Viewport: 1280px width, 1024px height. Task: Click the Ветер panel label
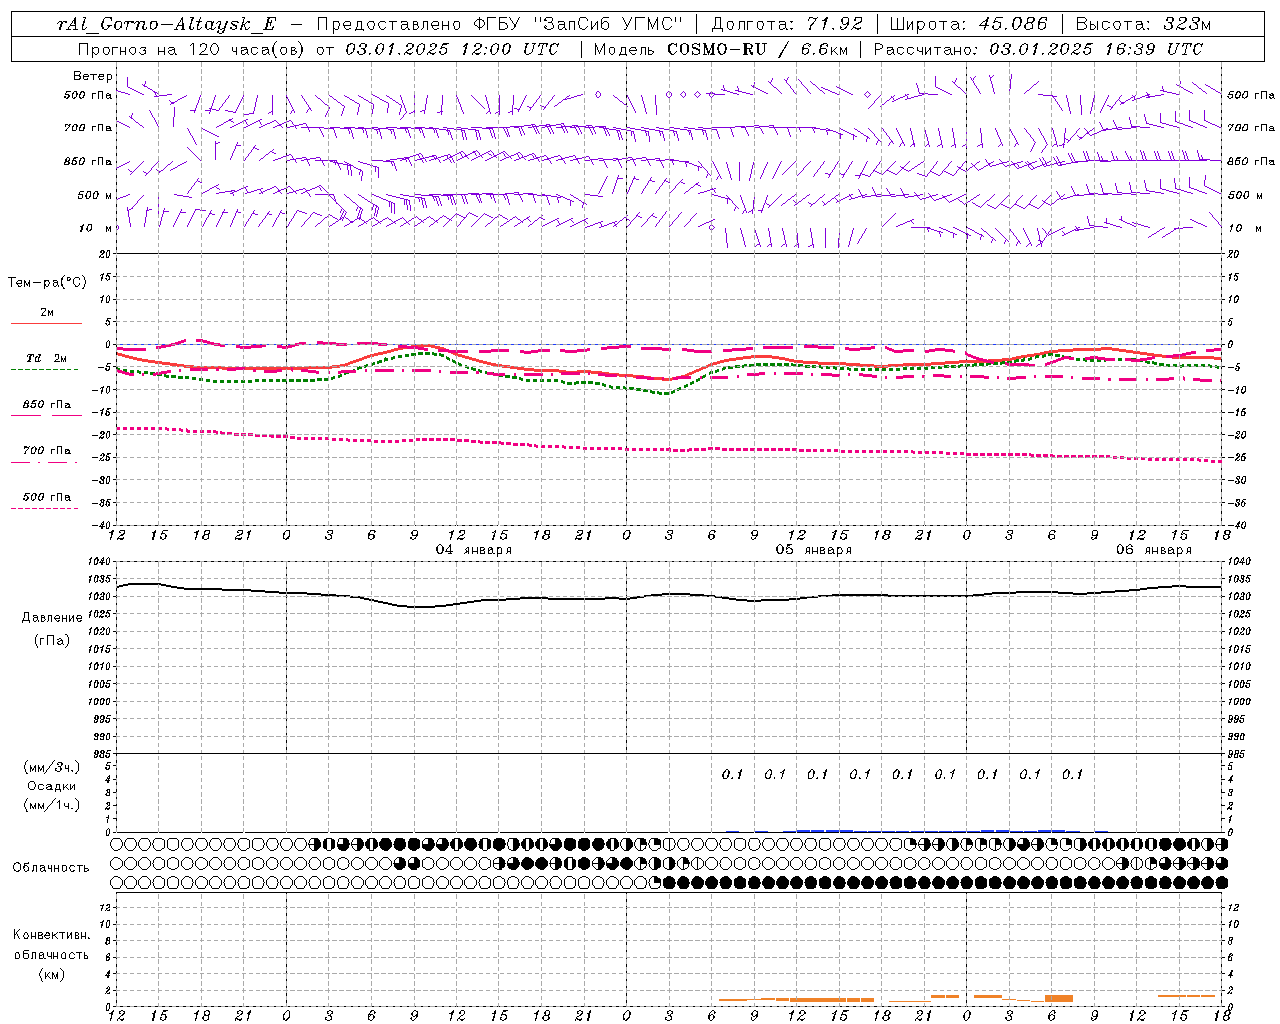(x=93, y=76)
